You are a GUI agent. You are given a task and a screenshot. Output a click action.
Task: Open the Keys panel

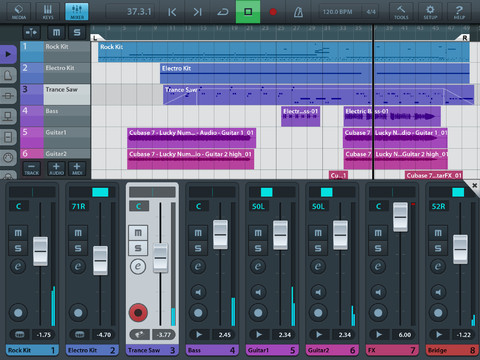[48, 12]
